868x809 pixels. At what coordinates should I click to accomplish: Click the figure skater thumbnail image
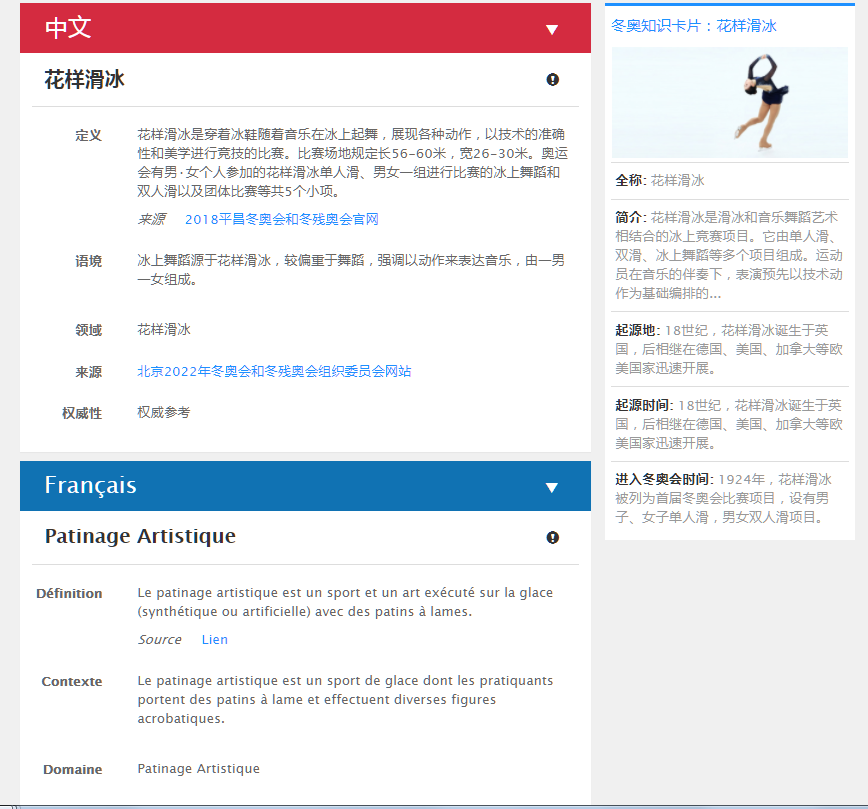click(729, 101)
